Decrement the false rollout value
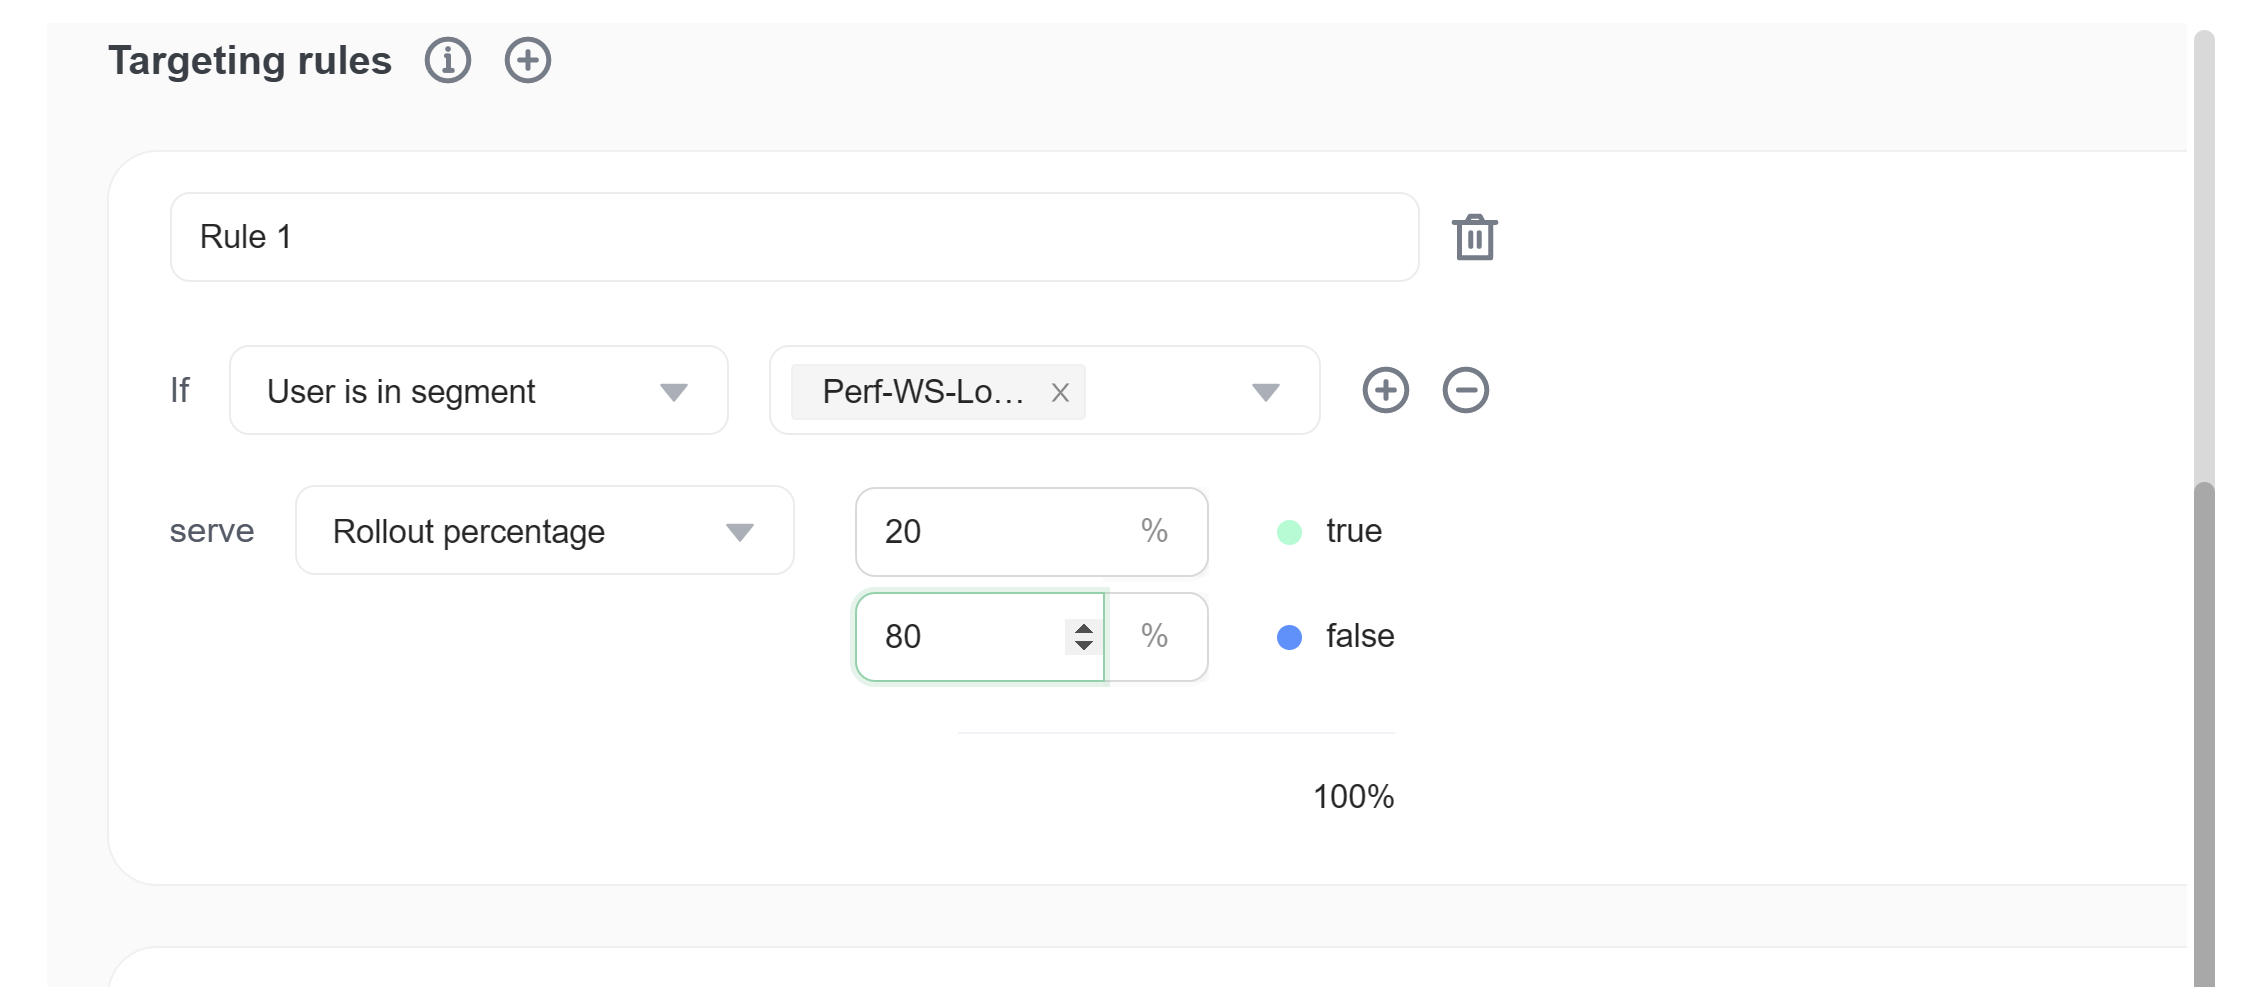The image size is (2263, 987). click(1085, 647)
